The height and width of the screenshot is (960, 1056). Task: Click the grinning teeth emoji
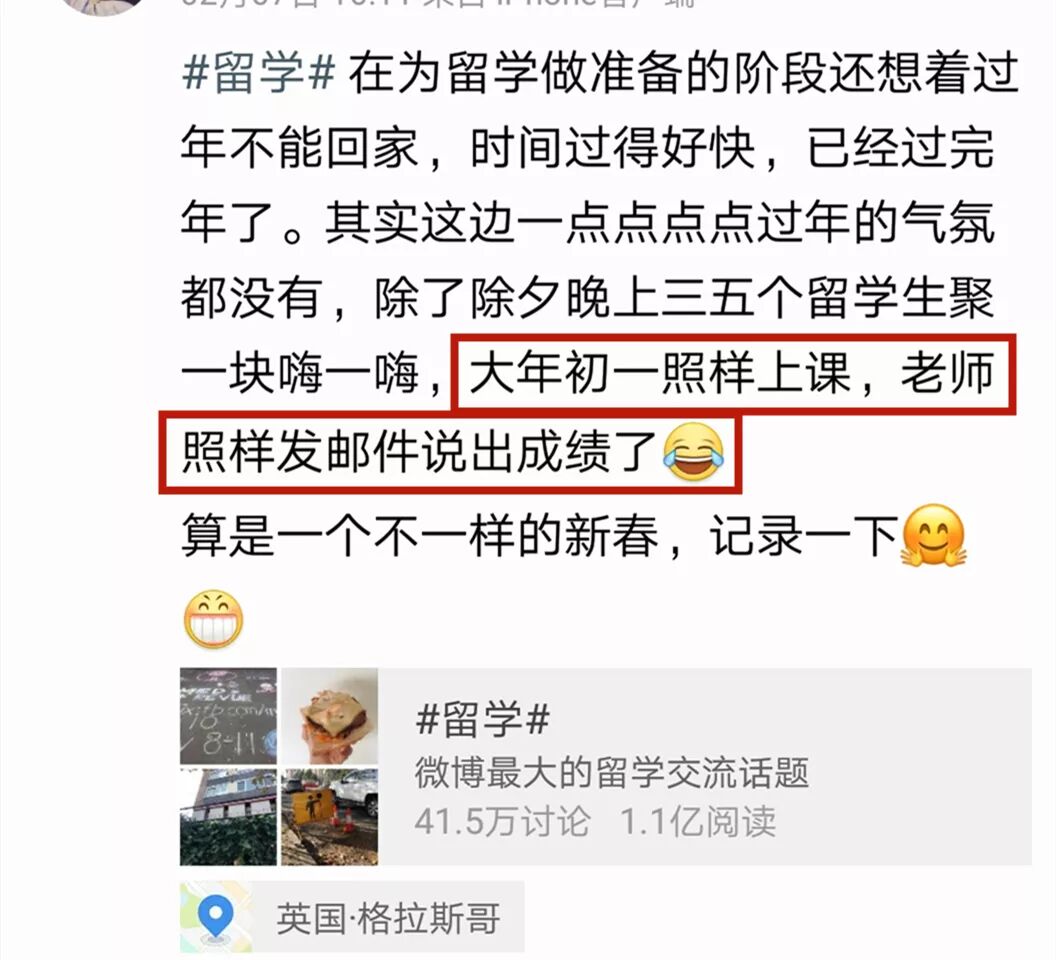(213, 619)
